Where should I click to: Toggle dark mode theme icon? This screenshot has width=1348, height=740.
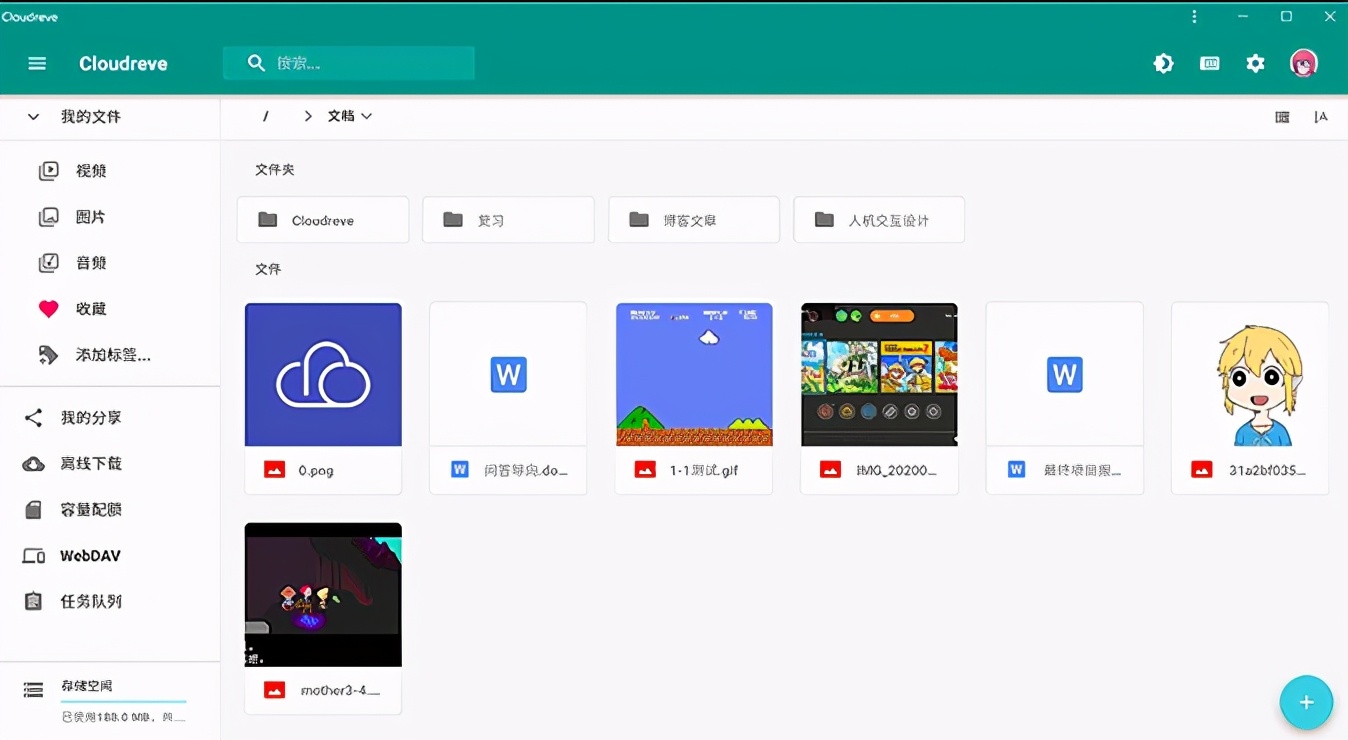(1163, 63)
